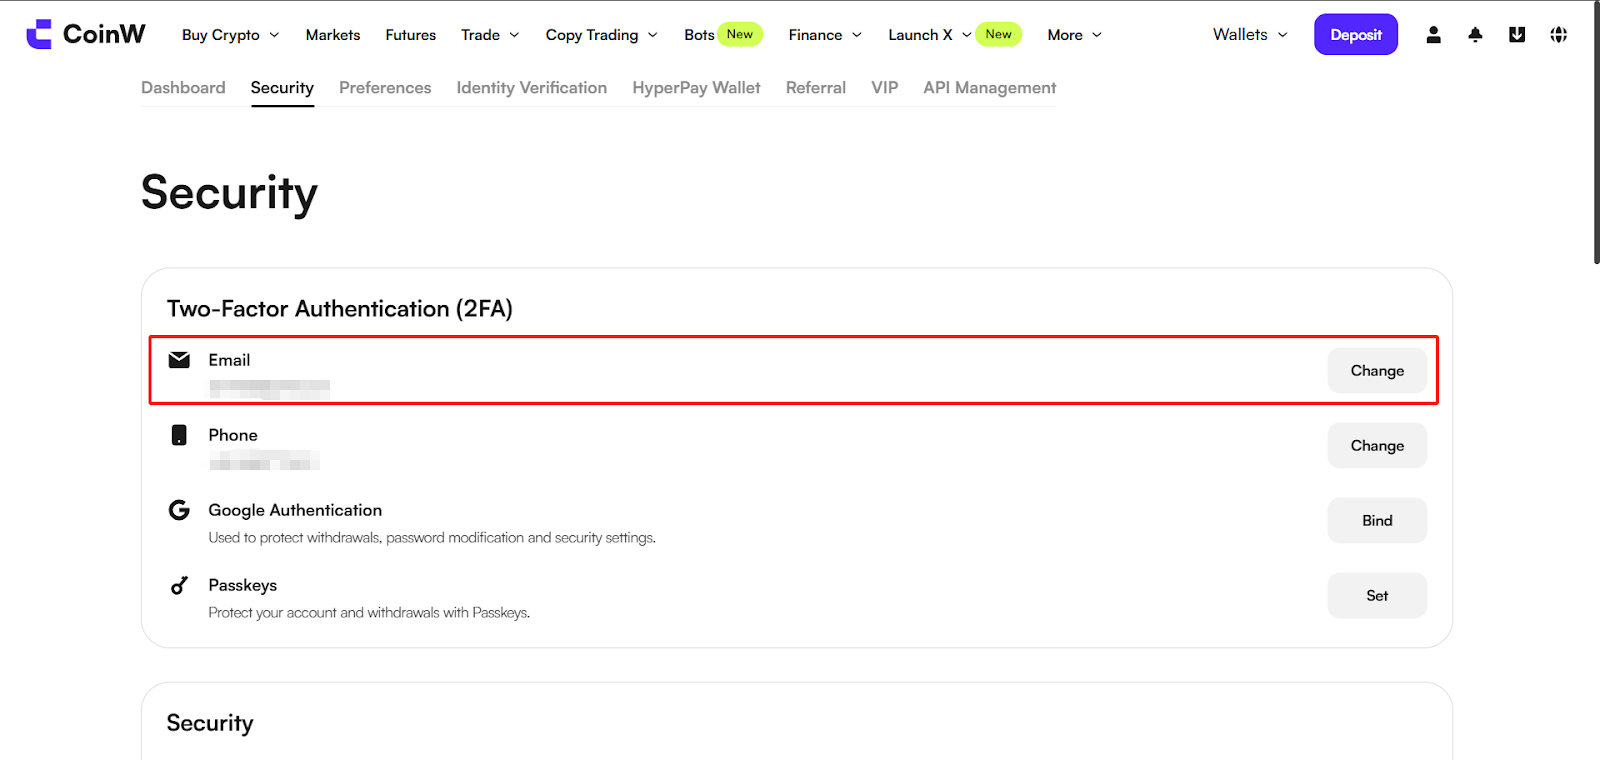
Task: Click Change for Email
Action: pyautogui.click(x=1377, y=371)
